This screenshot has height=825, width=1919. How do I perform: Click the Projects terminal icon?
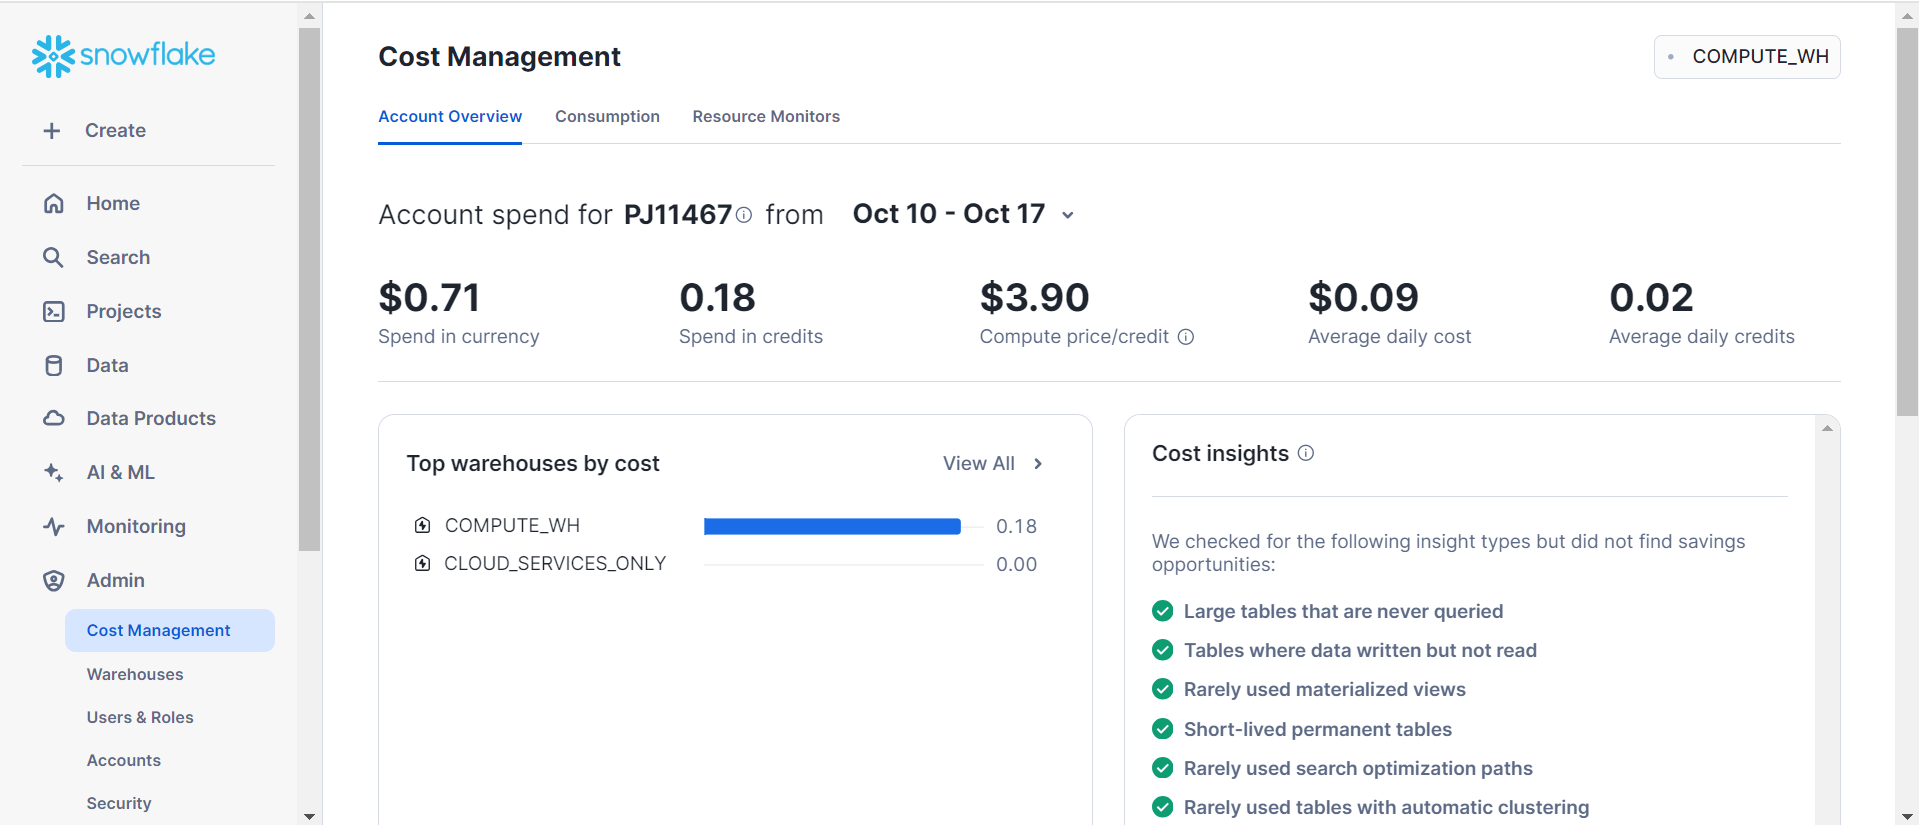click(x=54, y=312)
